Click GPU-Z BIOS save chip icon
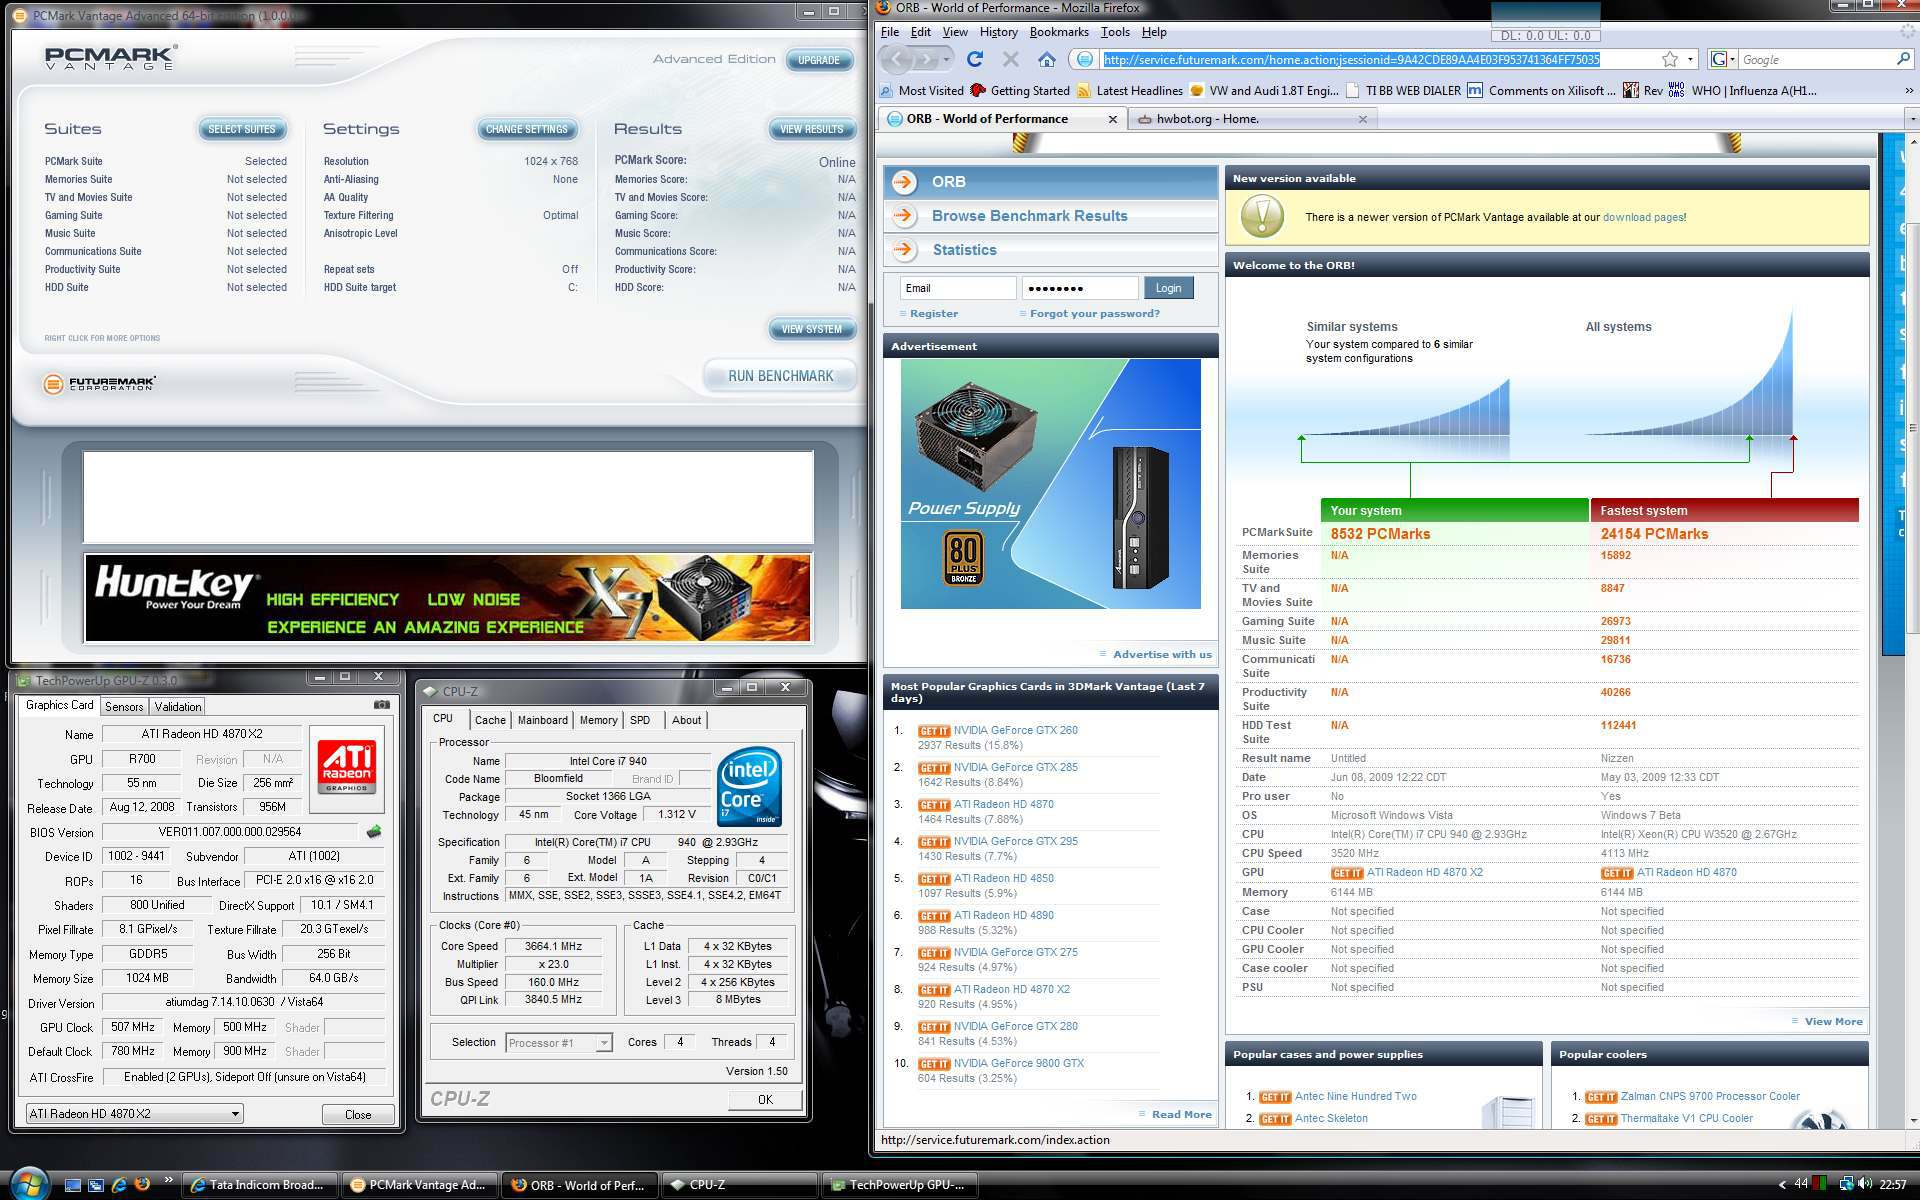Image resolution: width=1920 pixels, height=1200 pixels. pos(374,832)
